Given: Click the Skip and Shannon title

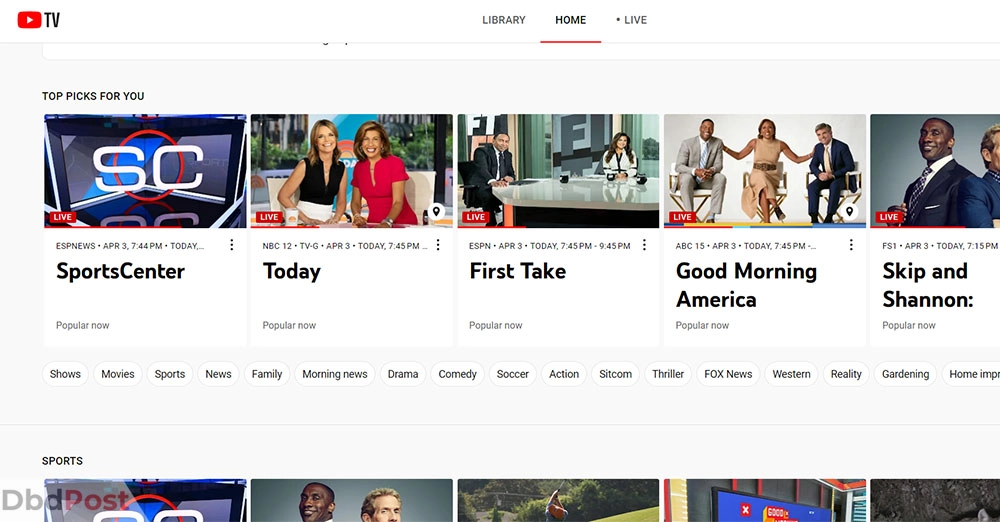Looking at the screenshot, I should click(x=928, y=285).
